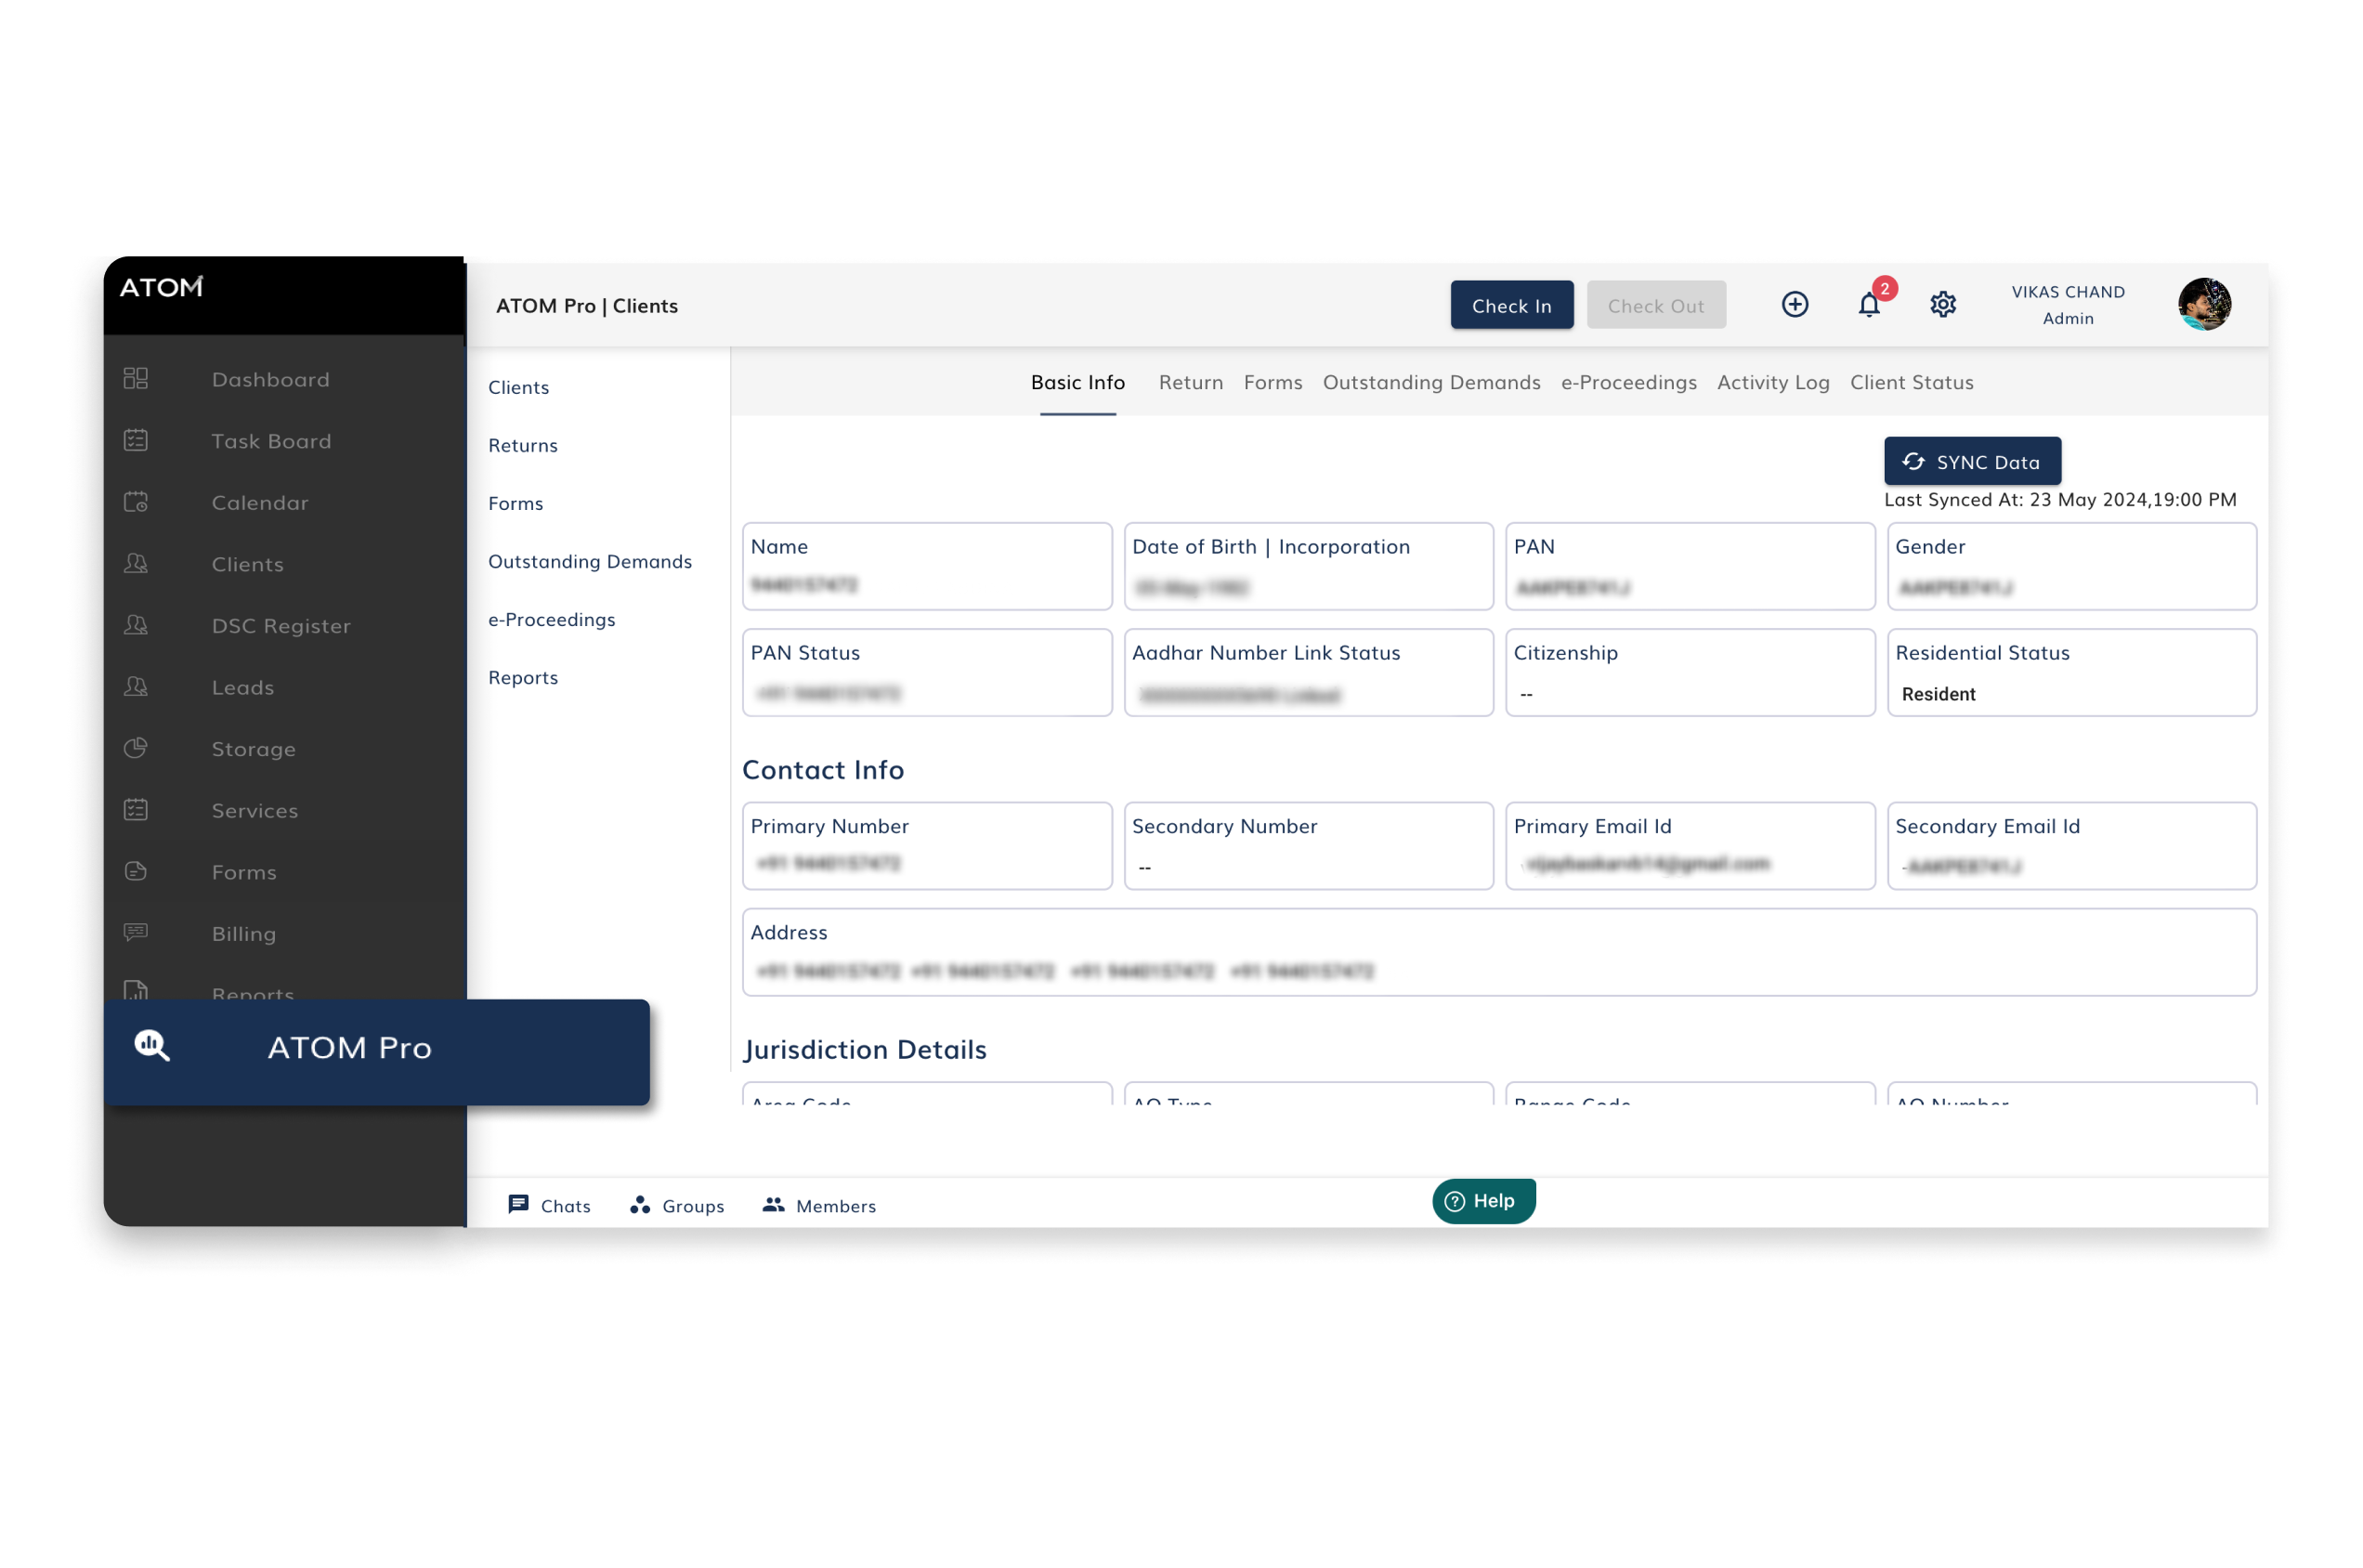Viewport: 2363px width, 1568px height.
Task: Click the Date of Birth field
Action: 1309,566
